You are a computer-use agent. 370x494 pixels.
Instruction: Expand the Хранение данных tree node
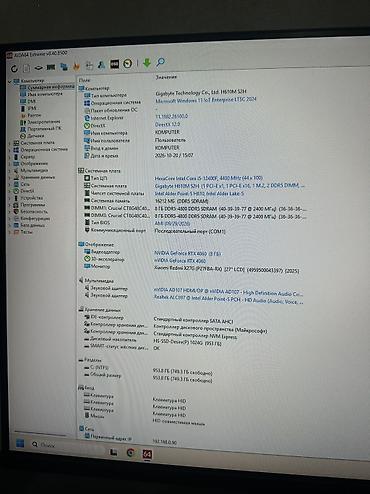coord(10,178)
